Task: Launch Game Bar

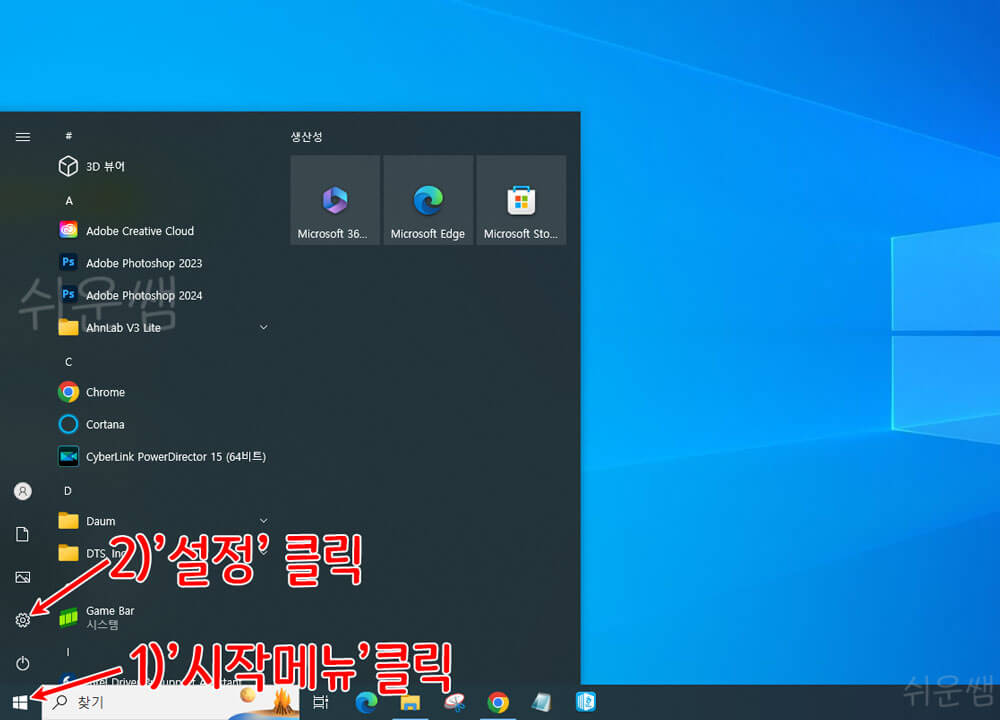Action: 110,614
